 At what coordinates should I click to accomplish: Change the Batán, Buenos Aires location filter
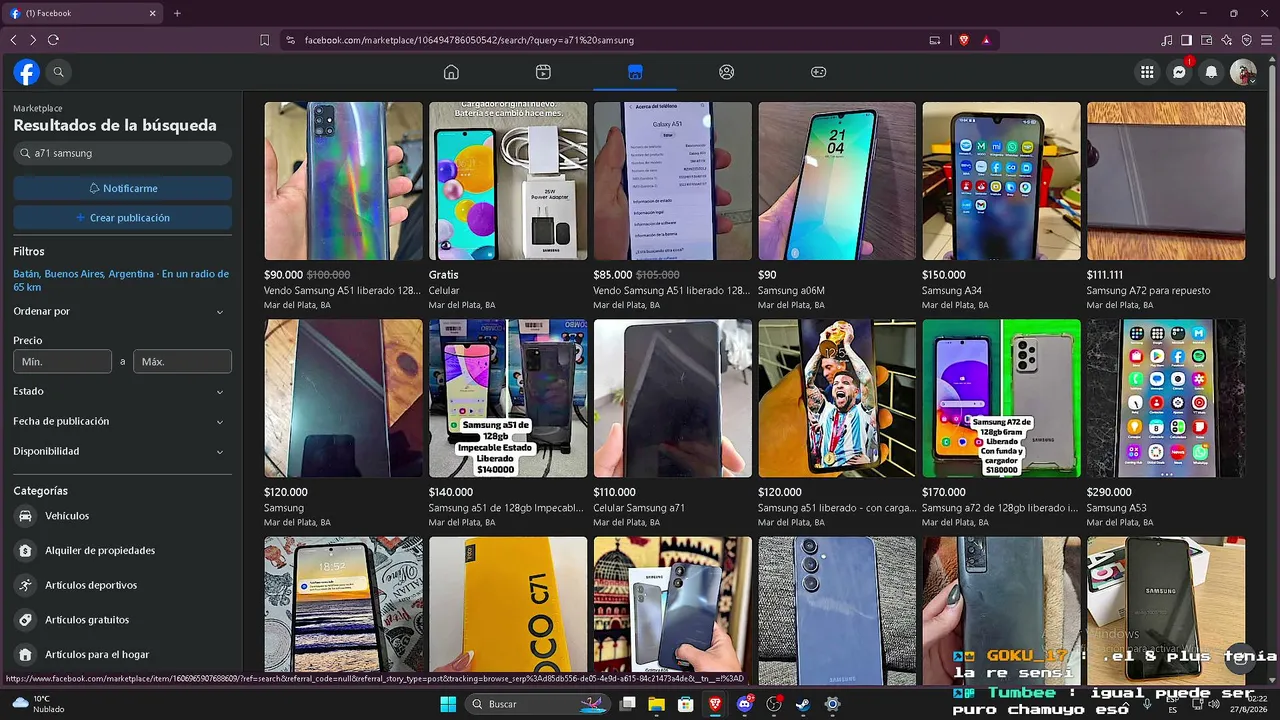[121, 280]
